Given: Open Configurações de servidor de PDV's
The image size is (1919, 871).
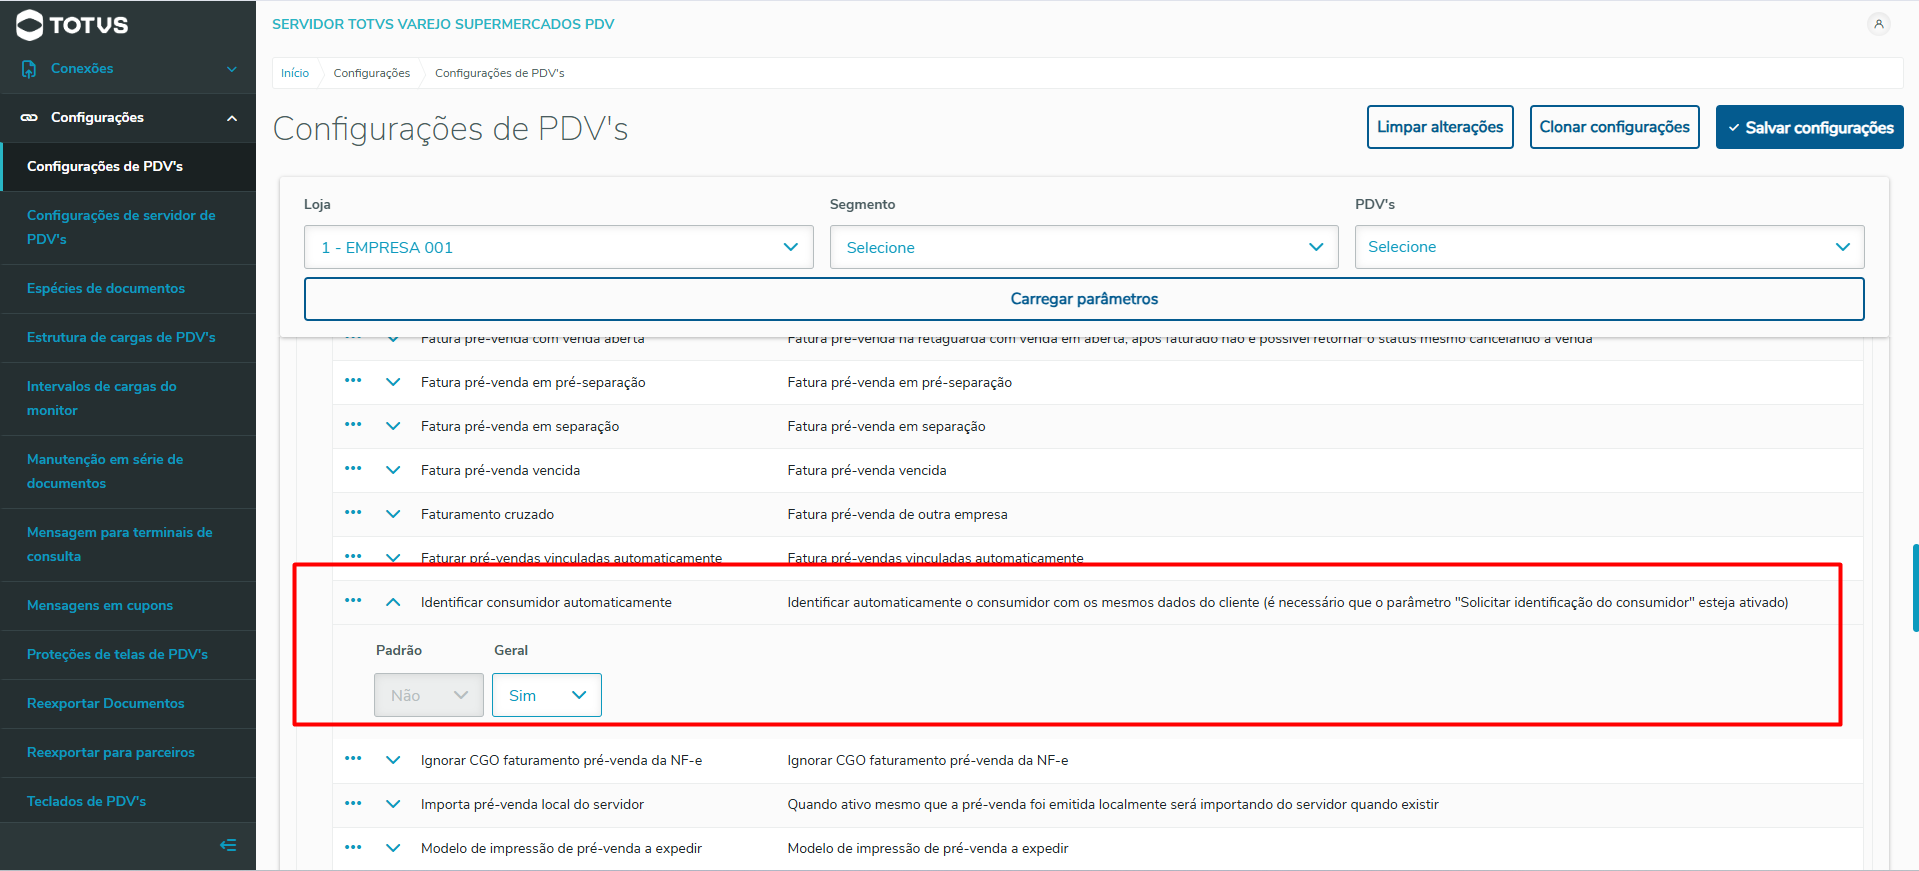Looking at the screenshot, I should point(128,228).
